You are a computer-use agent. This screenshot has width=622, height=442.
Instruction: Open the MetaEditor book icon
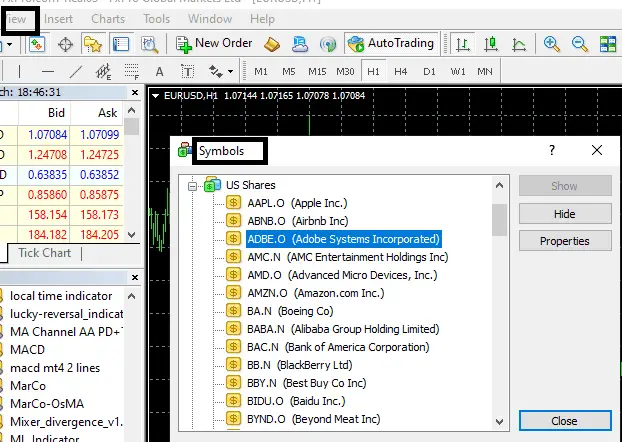(272, 44)
